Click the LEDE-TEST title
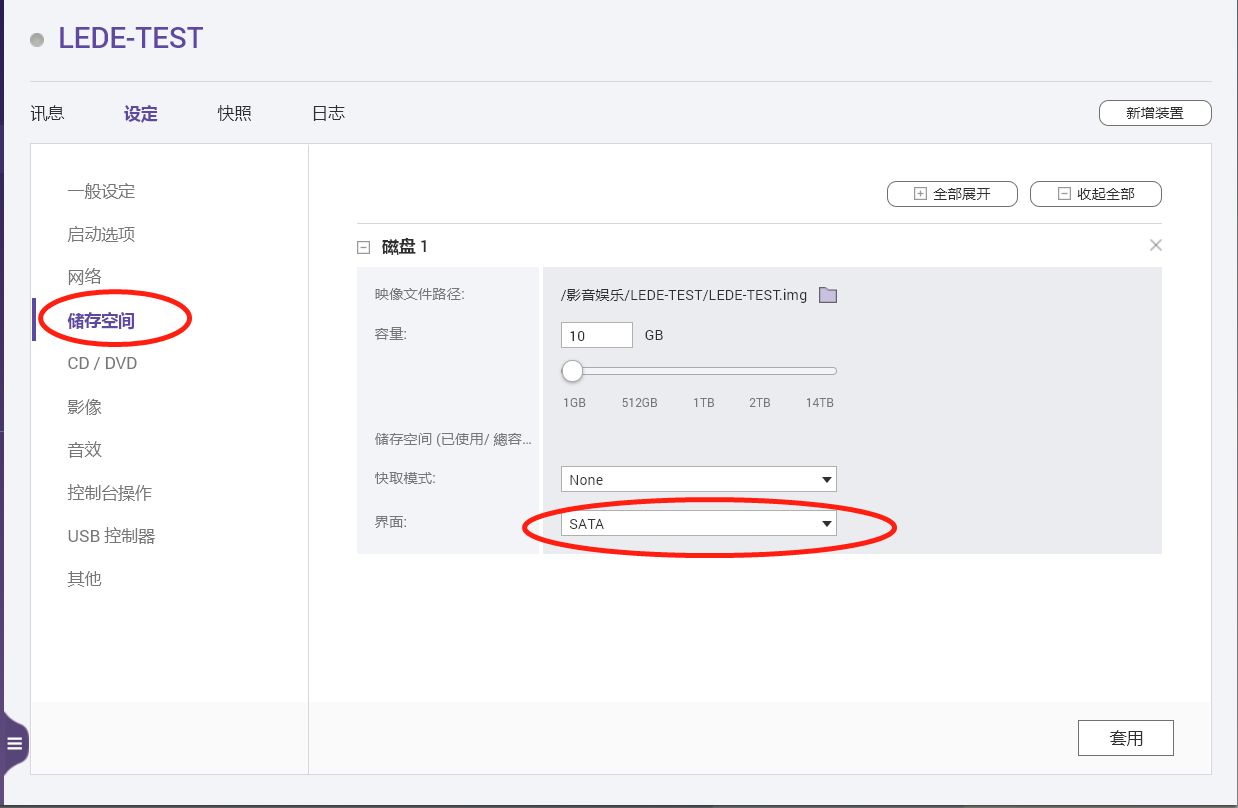This screenshot has width=1238, height=808. (x=131, y=39)
